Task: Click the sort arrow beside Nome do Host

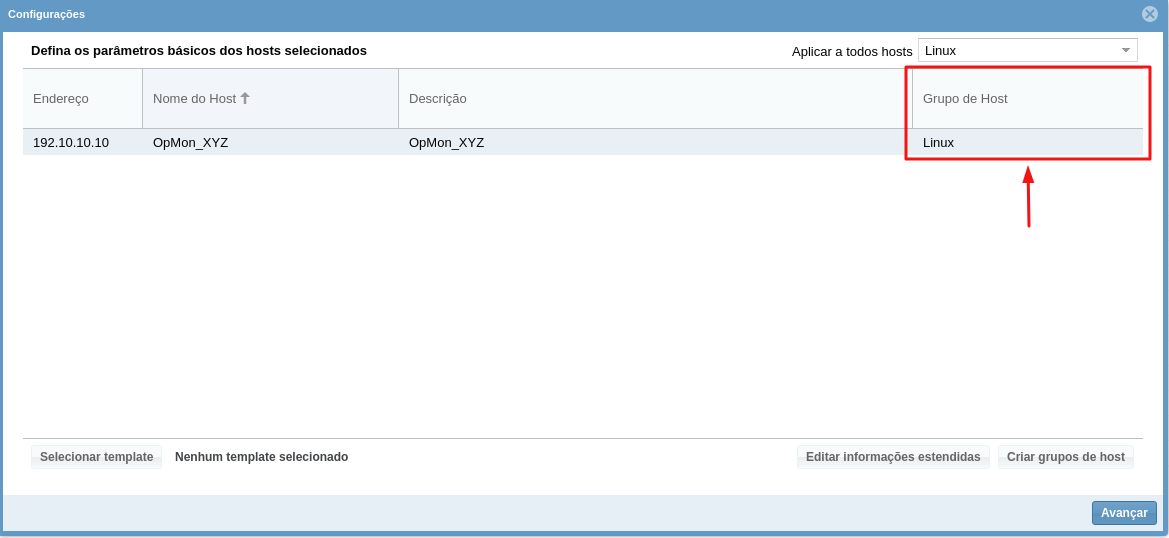Action: (x=245, y=98)
